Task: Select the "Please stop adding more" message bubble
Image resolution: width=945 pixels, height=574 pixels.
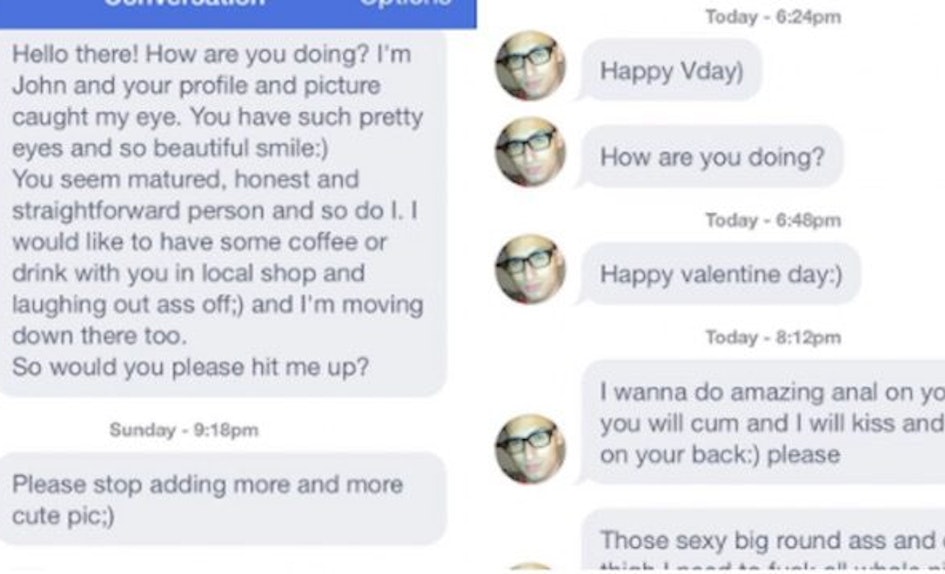Action: [x=223, y=499]
